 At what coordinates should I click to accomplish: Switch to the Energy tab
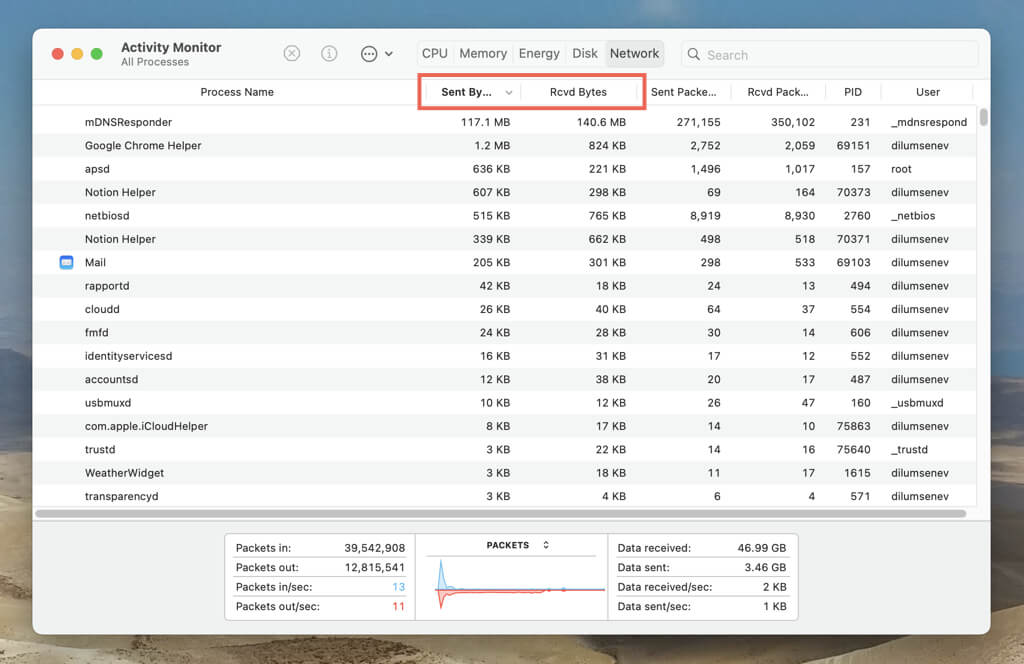539,54
